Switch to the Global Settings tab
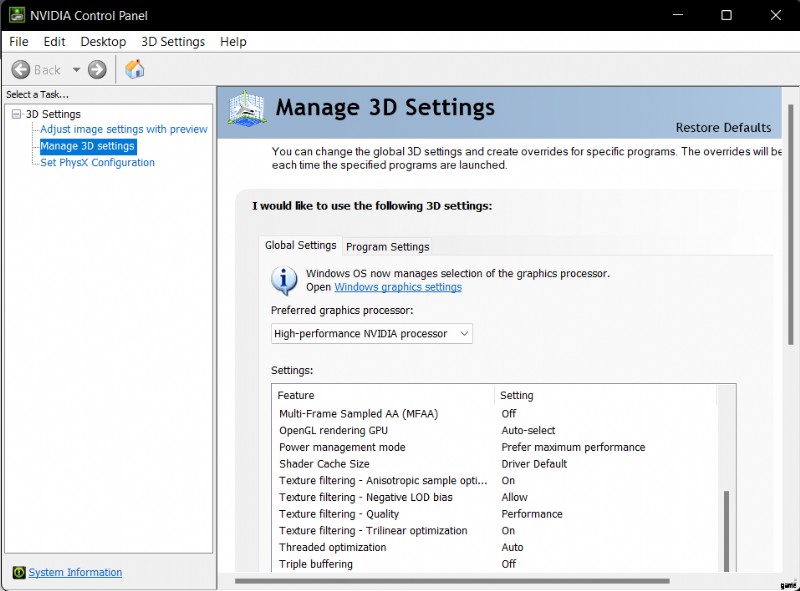The image size is (800, 591). (x=301, y=245)
